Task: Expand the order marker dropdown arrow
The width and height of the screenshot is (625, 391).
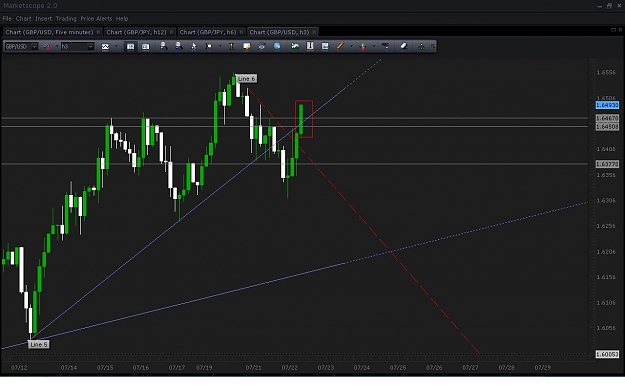Action: (x=374, y=47)
